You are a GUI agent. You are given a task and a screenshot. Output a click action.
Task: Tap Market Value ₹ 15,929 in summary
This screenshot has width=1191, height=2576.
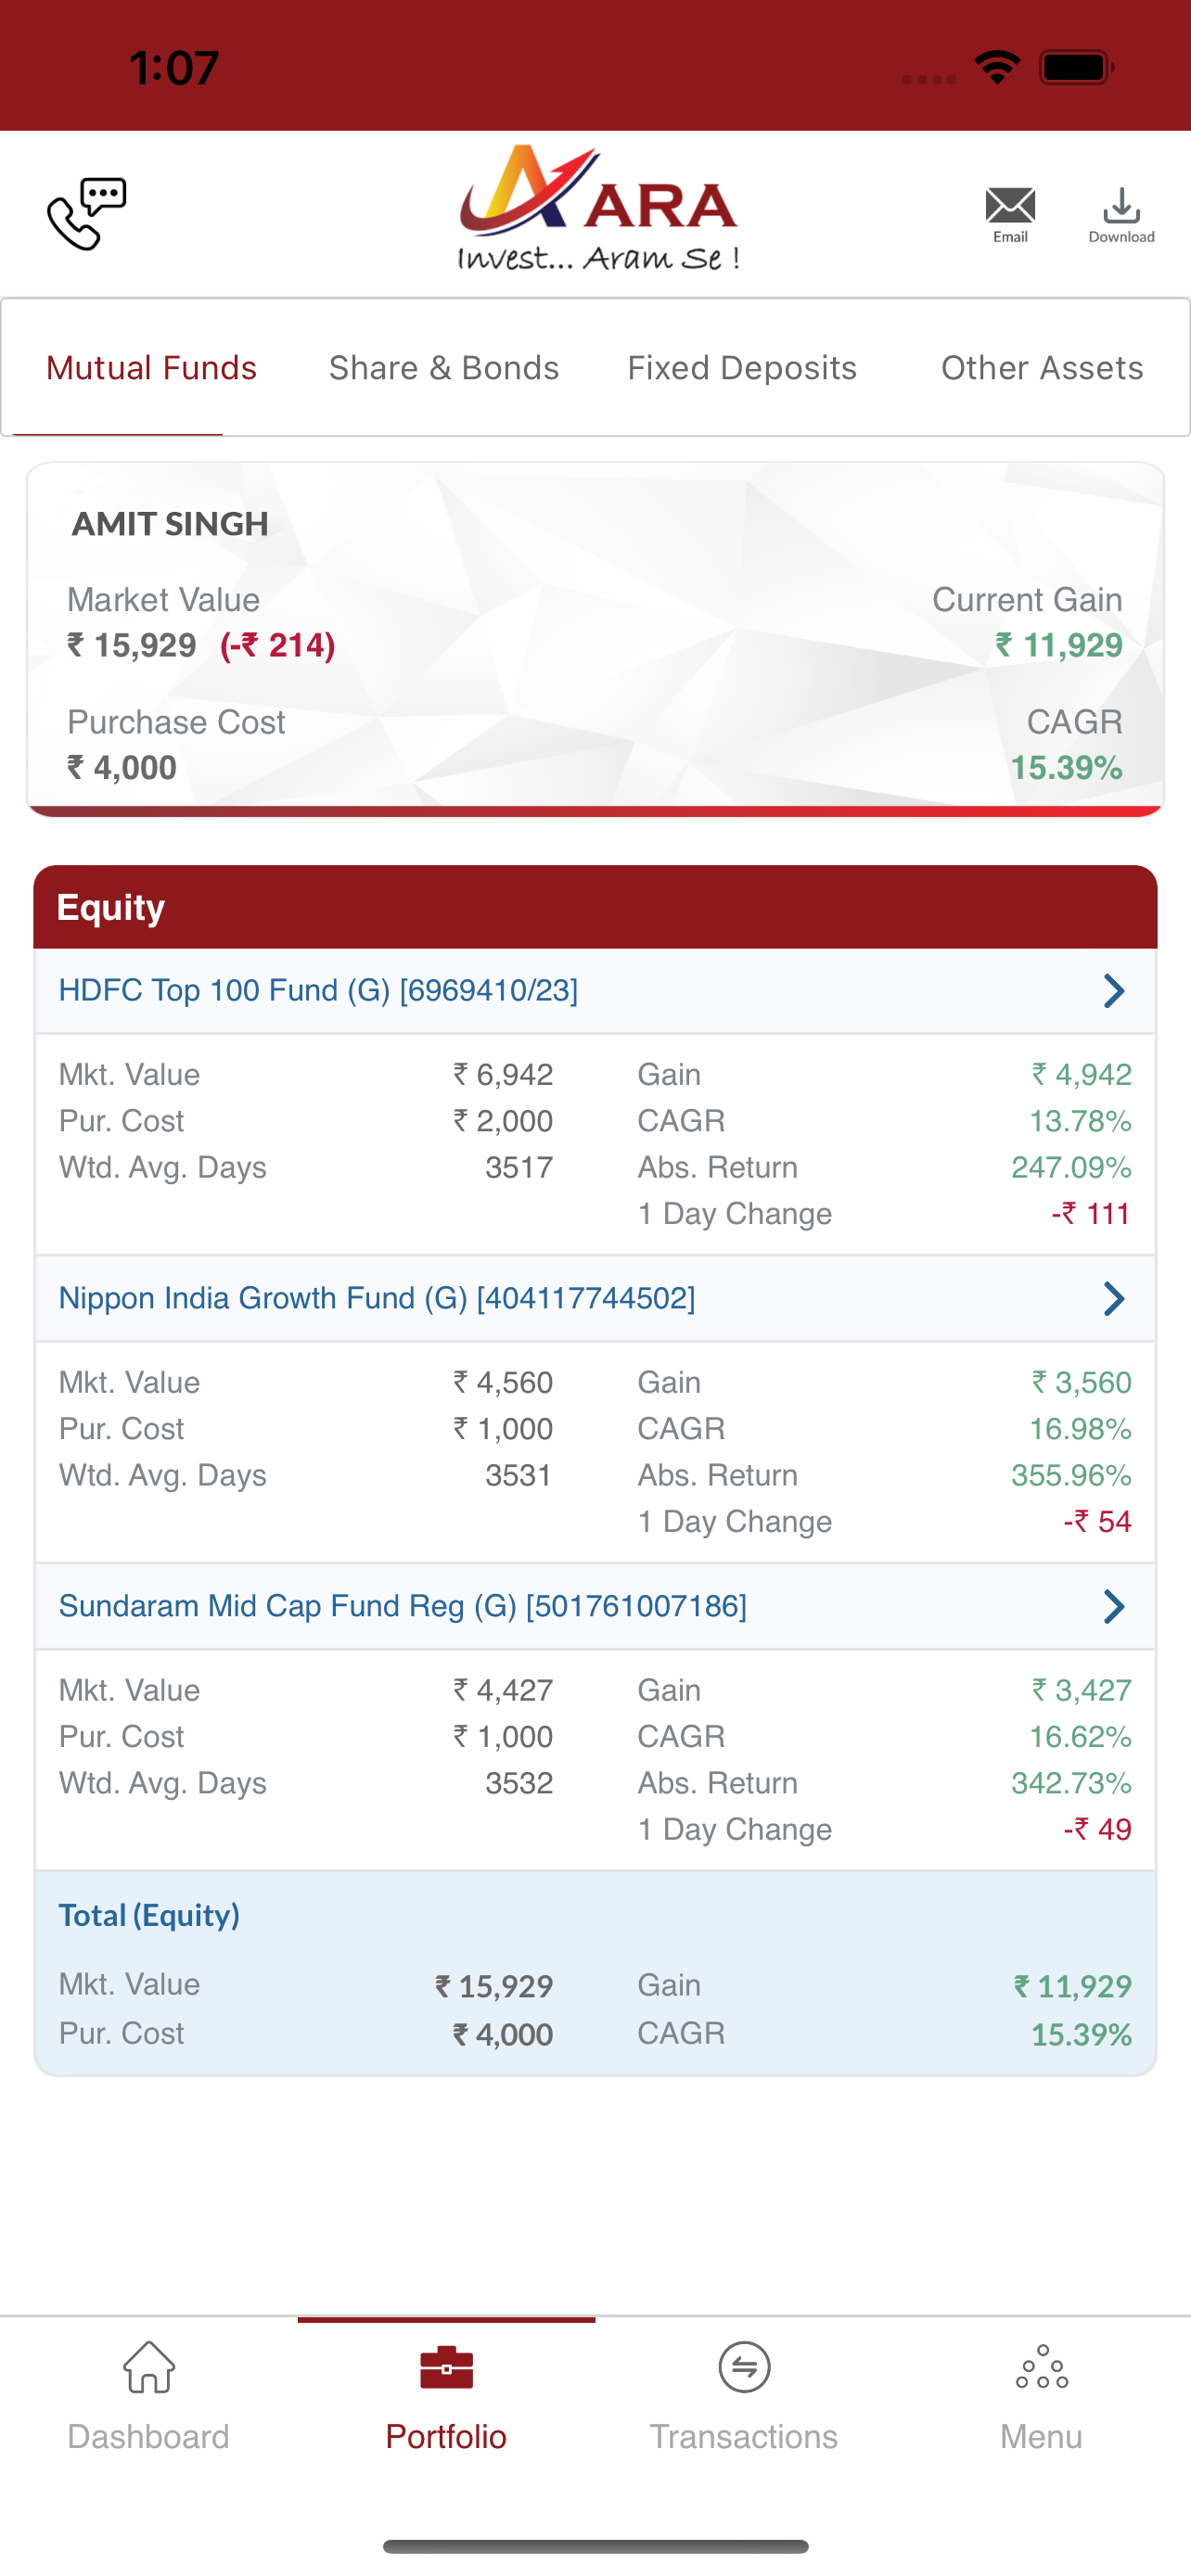132,646
